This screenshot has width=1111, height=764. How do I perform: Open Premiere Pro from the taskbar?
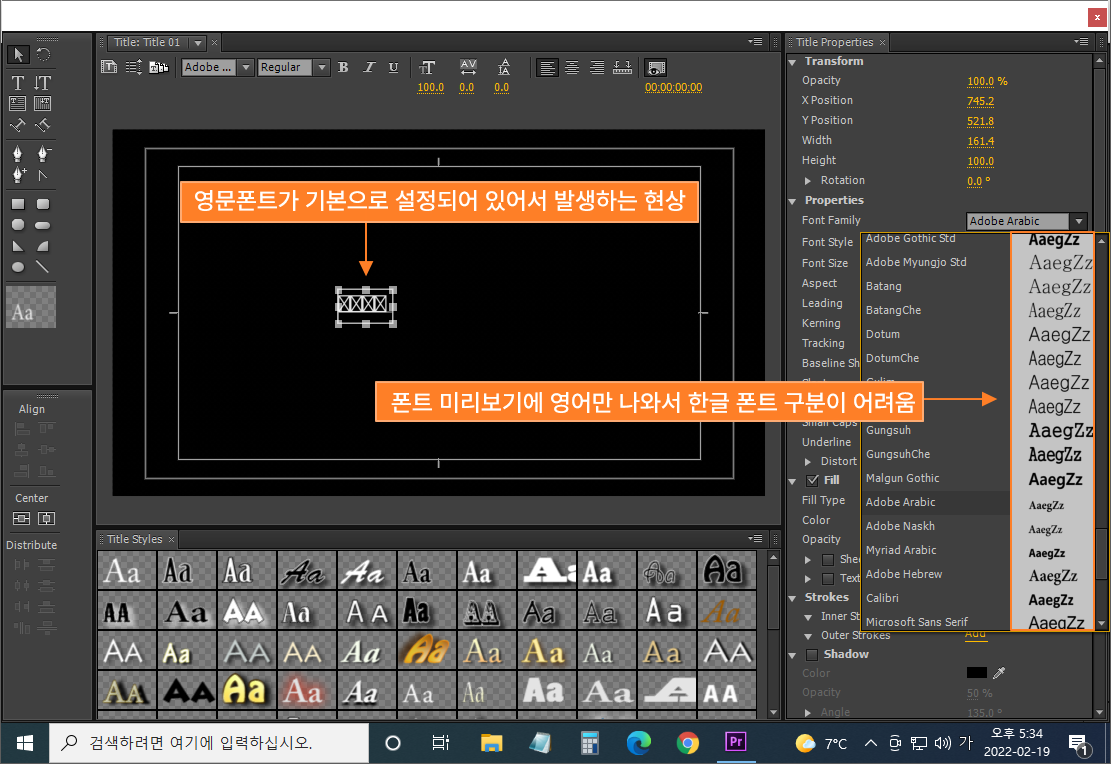pos(735,742)
